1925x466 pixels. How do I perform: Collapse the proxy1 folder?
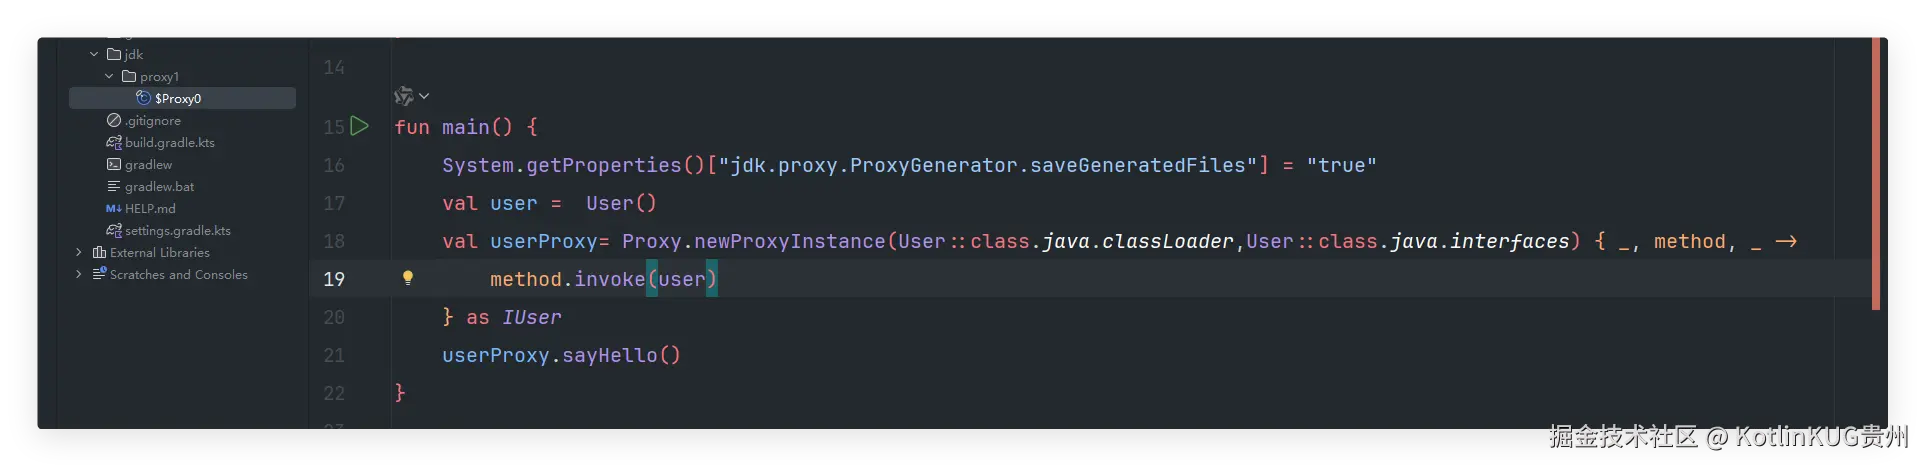point(109,76)
